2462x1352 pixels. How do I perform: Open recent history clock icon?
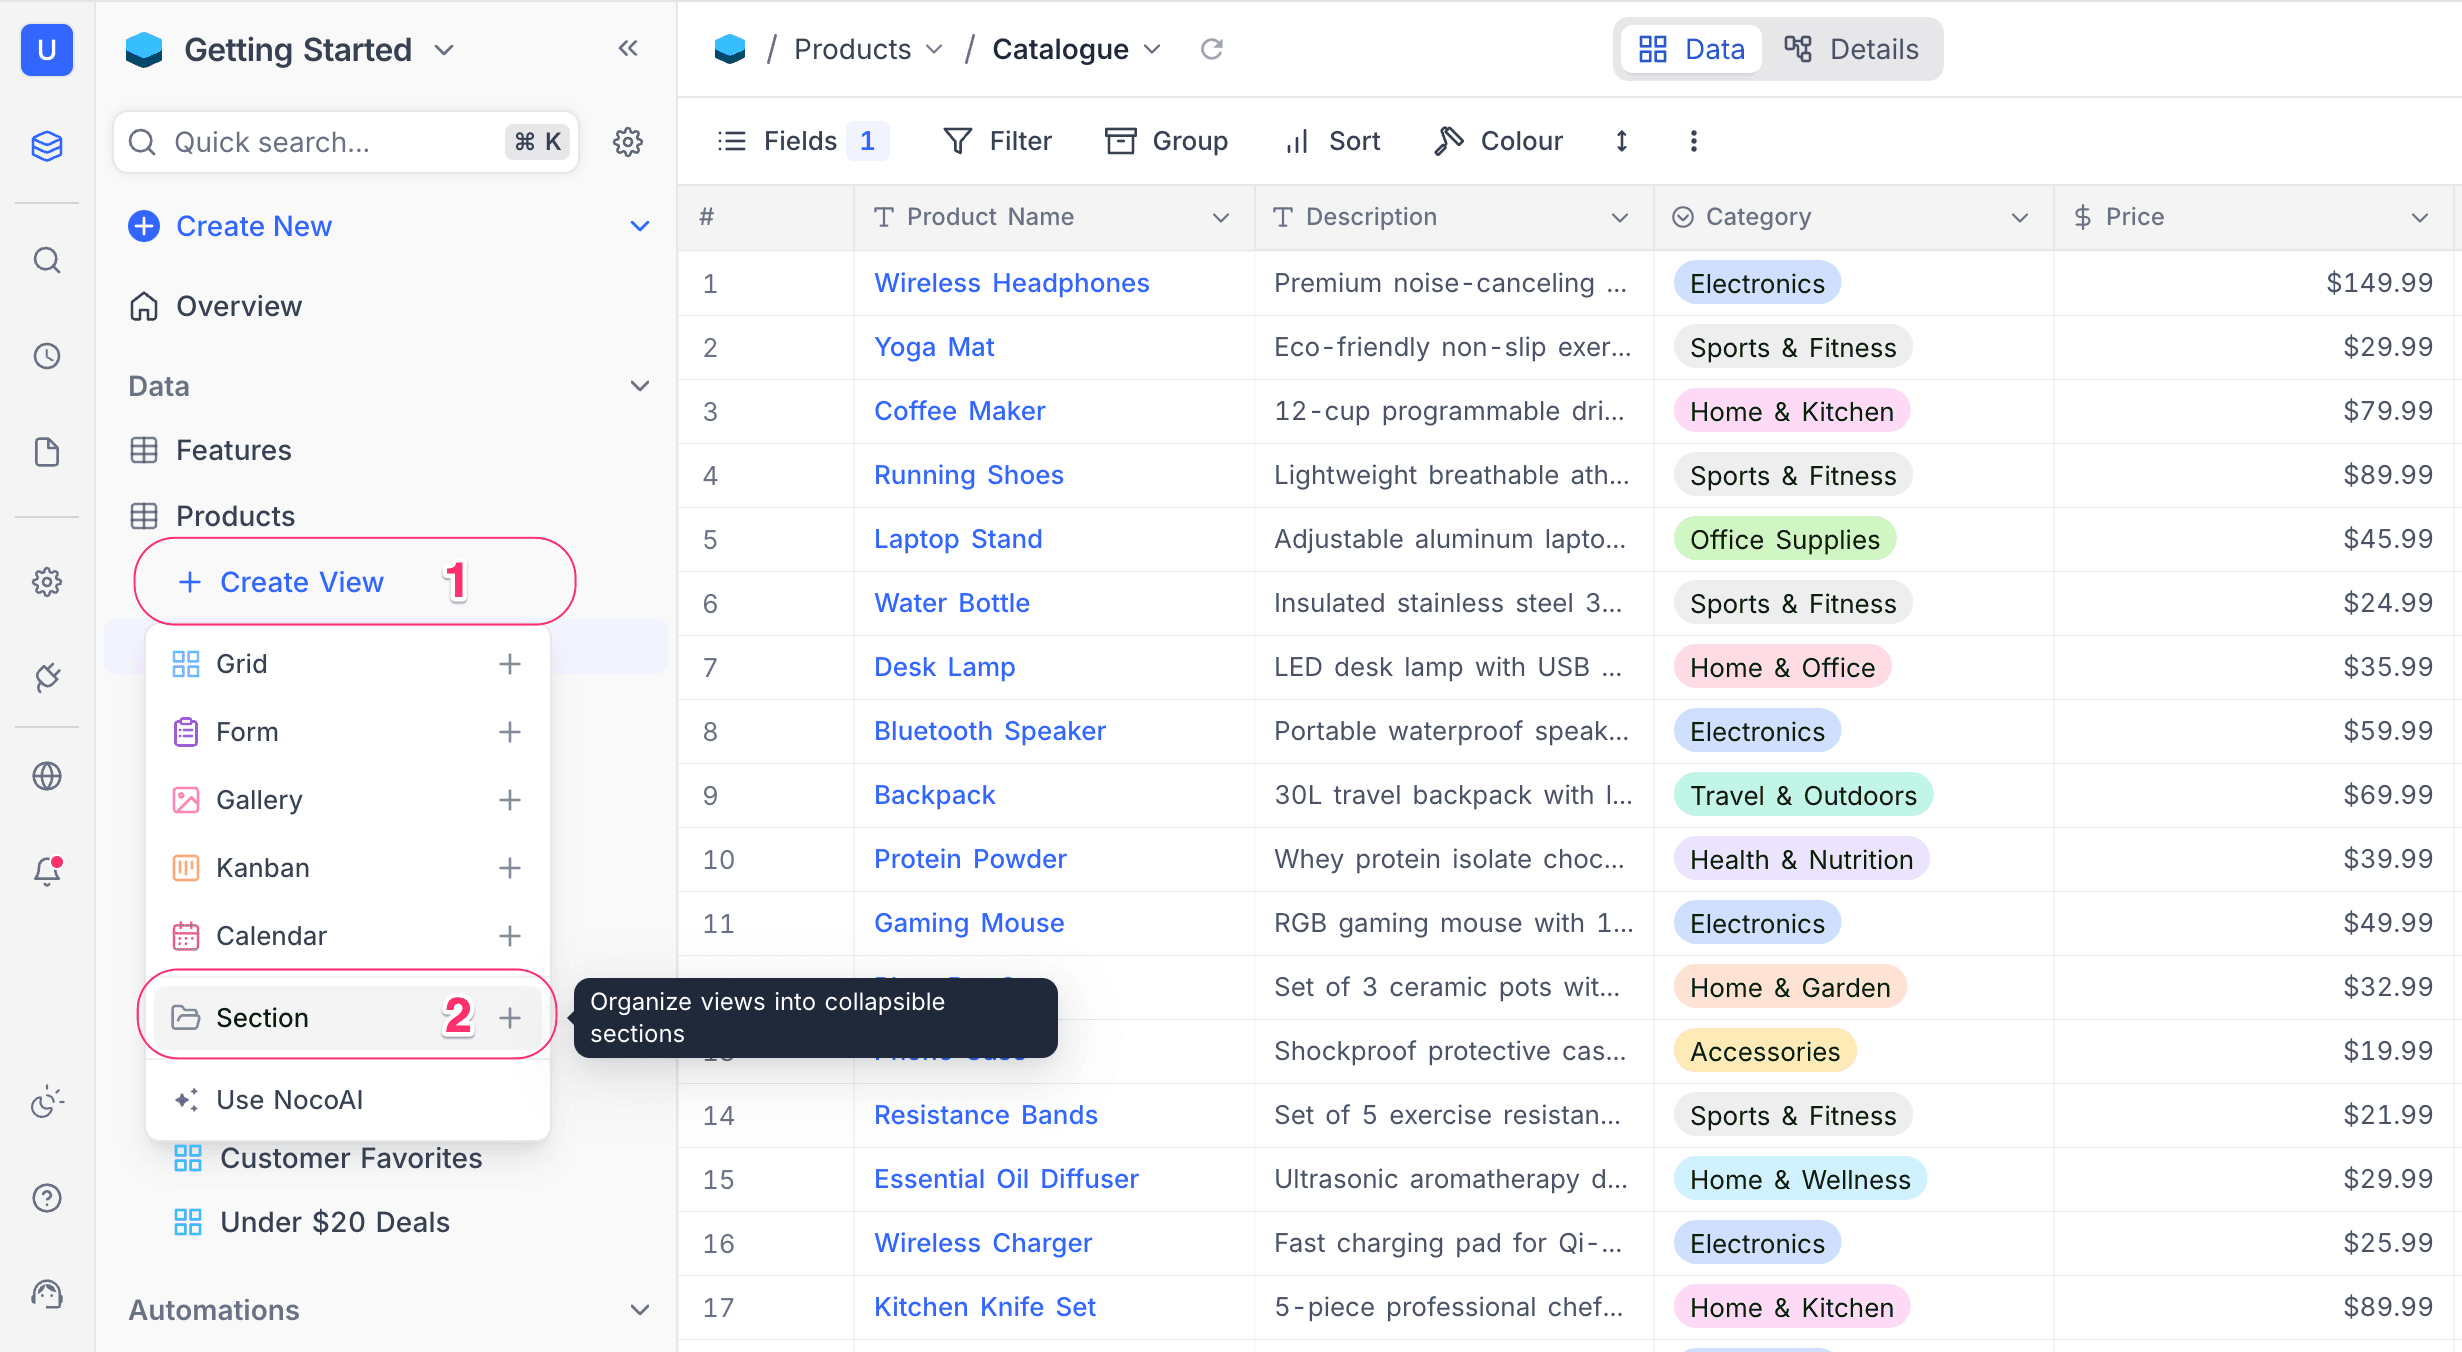pos(47,356)
